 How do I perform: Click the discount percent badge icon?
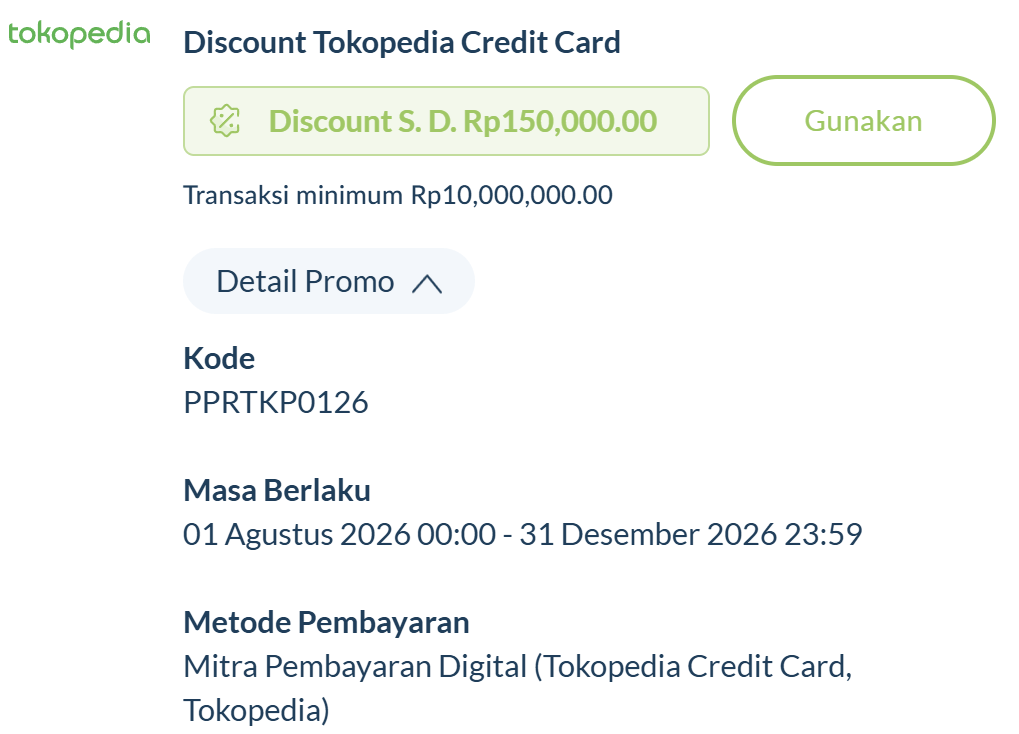point(226,121)
